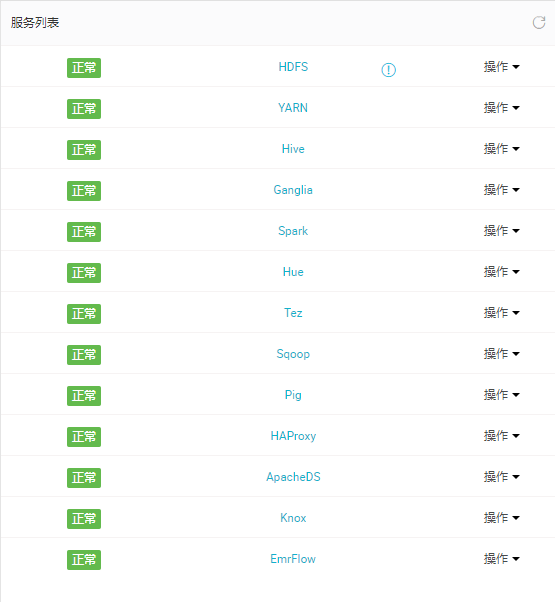Open the 操作 menu for Spark
The image size is (555, 602).
click(x=502, y=231)
